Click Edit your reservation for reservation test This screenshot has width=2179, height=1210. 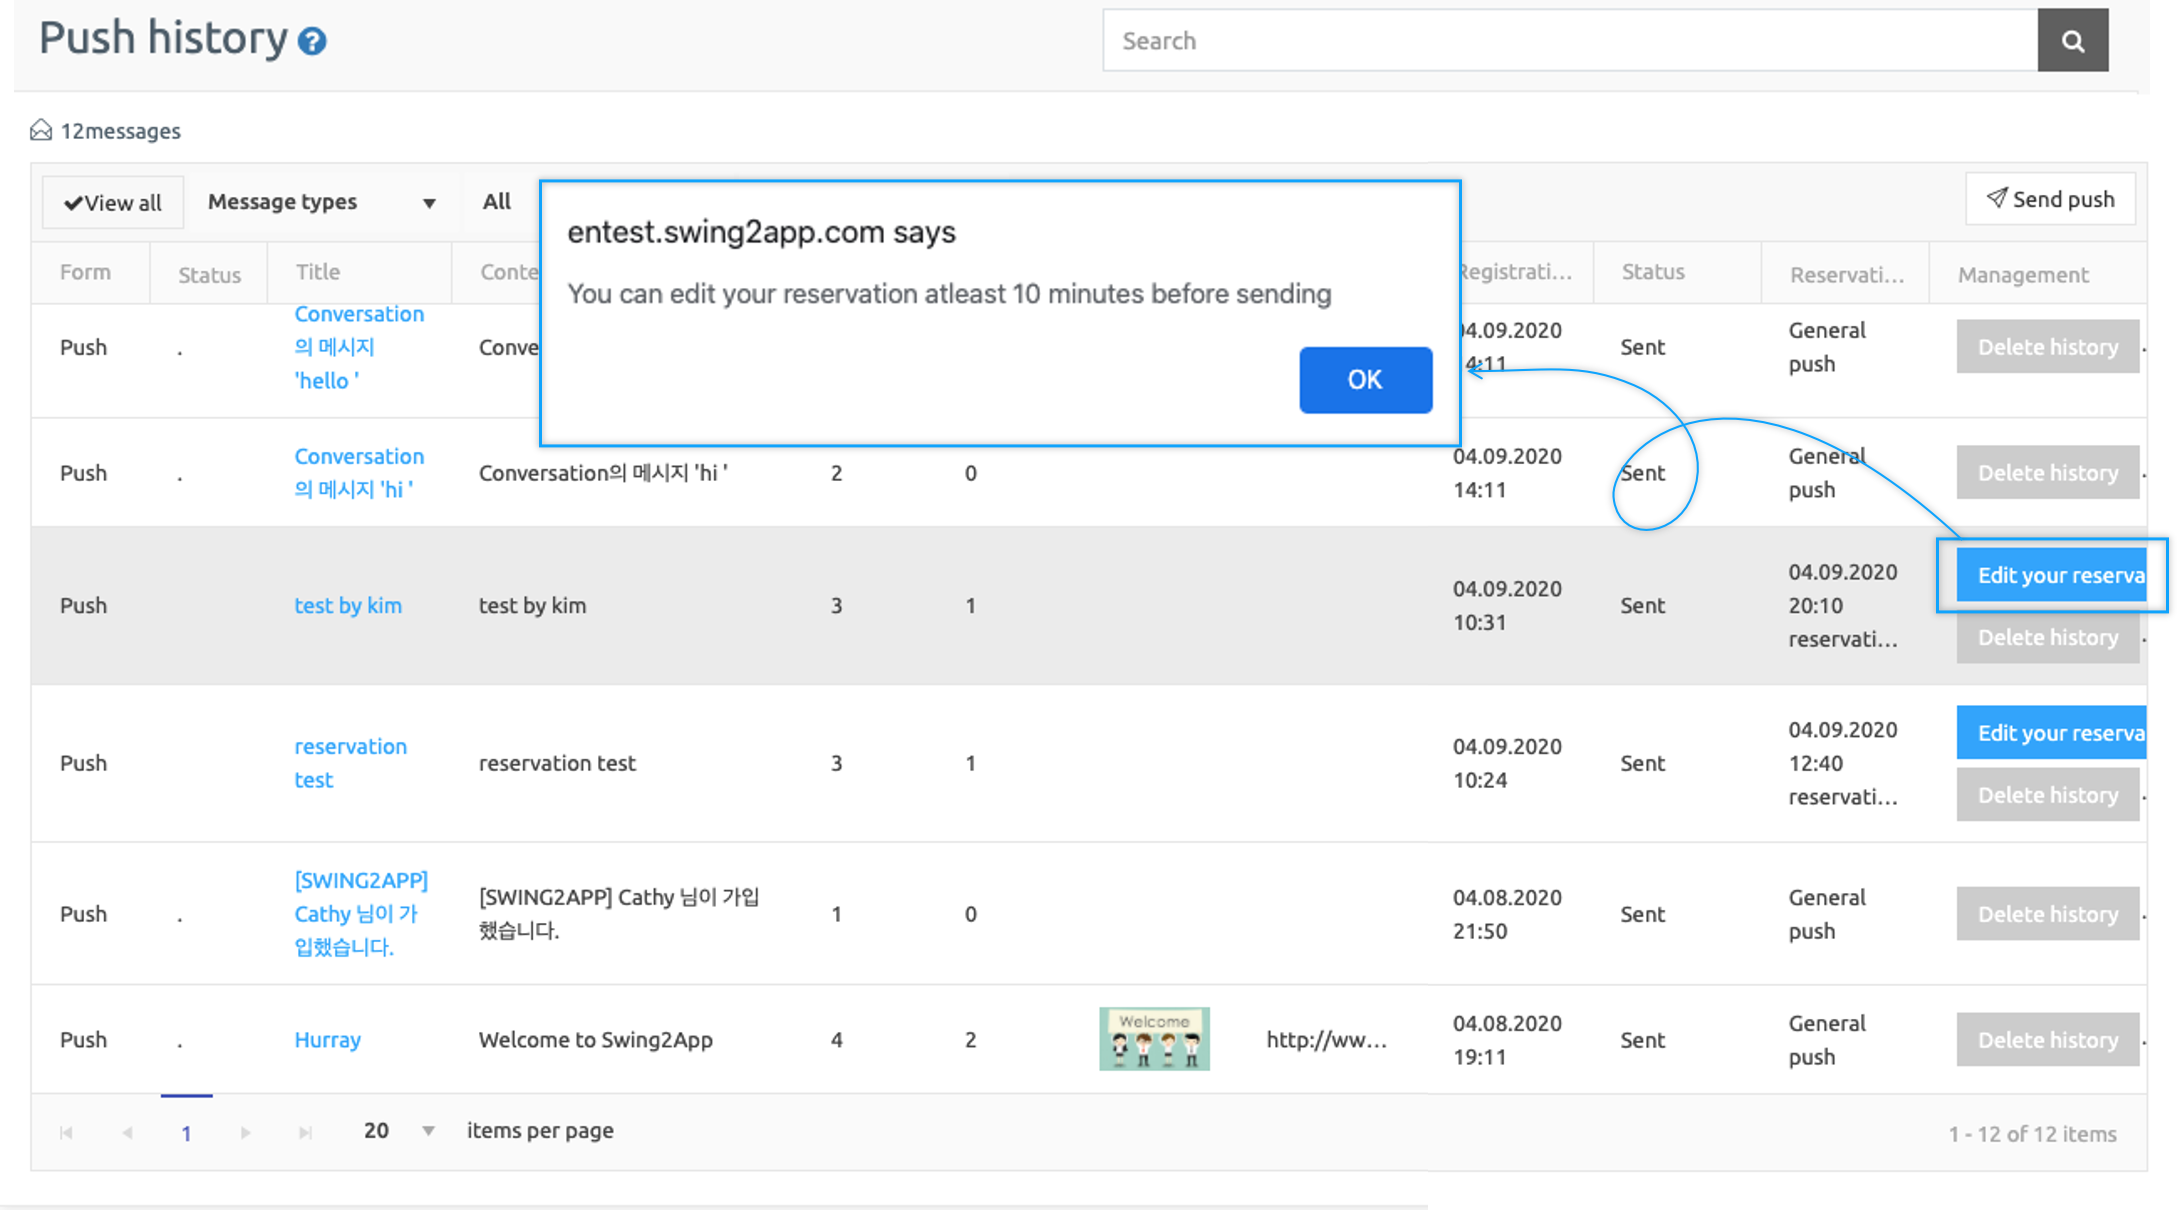click(2052, 733)
